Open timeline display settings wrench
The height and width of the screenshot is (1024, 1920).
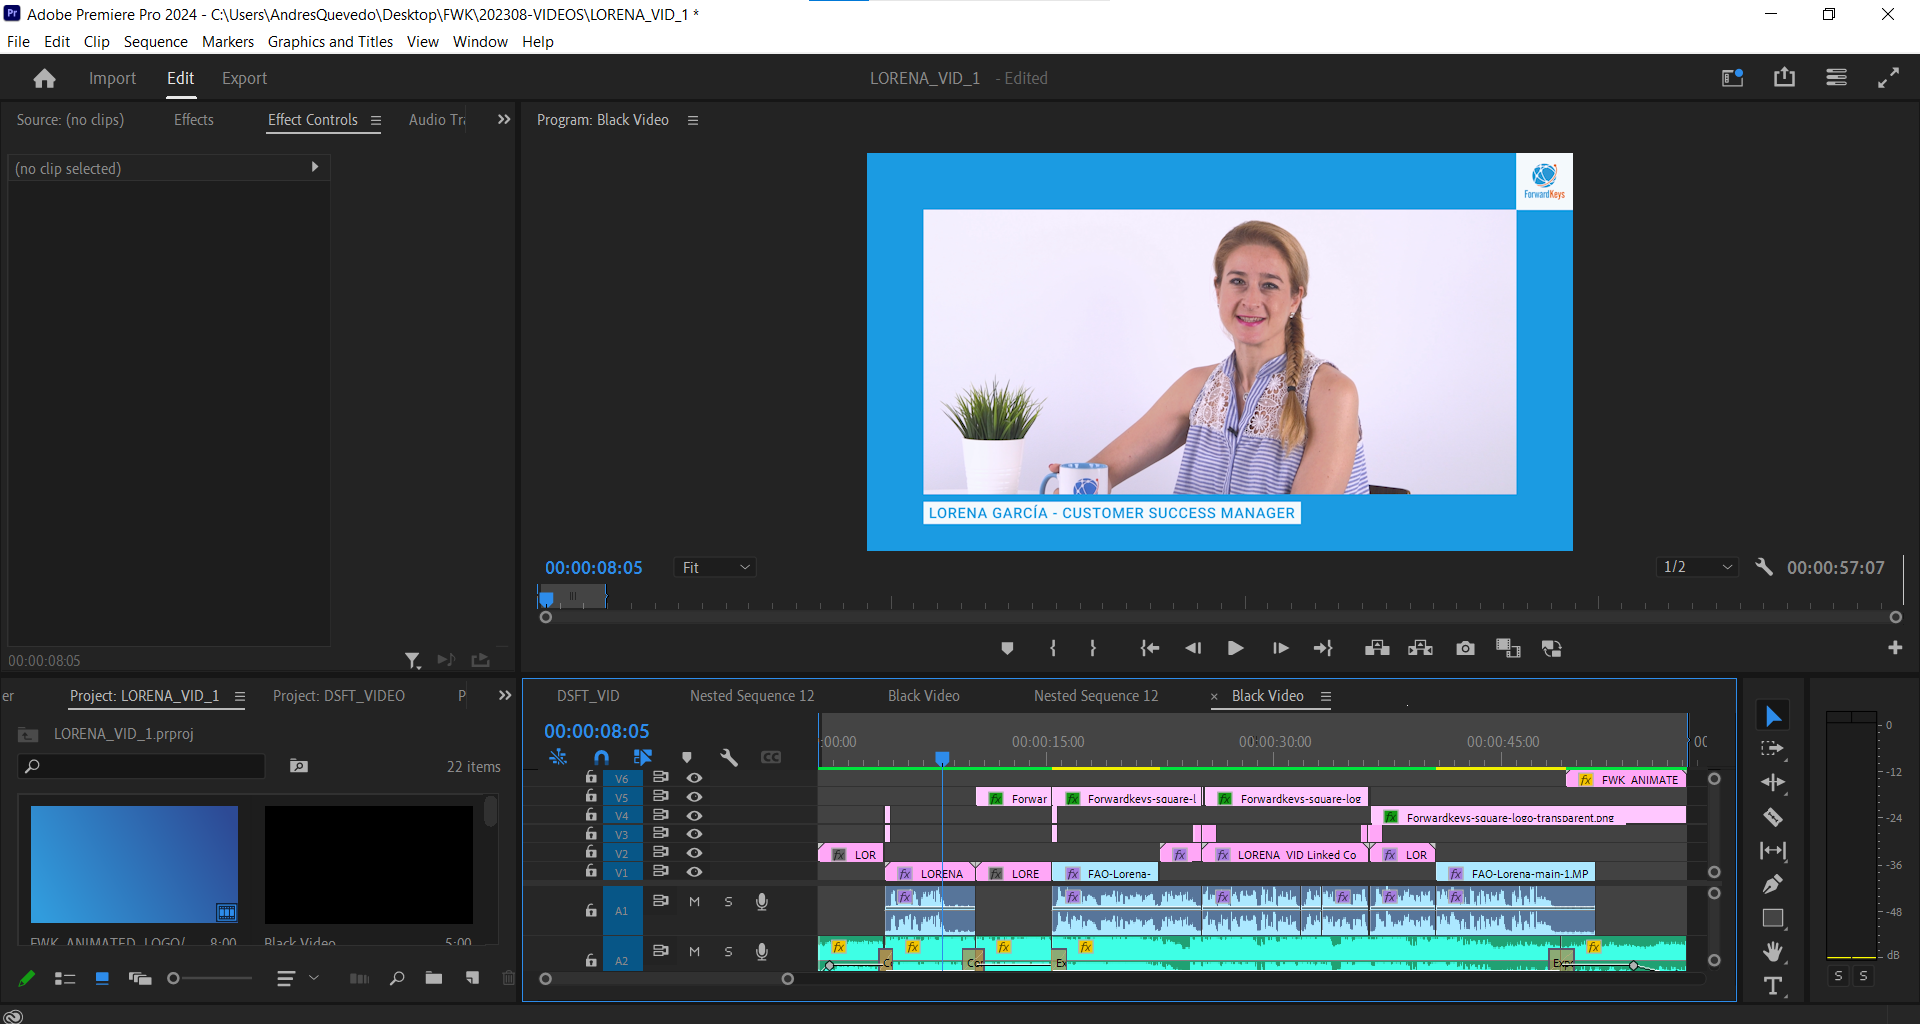[729, 757]
